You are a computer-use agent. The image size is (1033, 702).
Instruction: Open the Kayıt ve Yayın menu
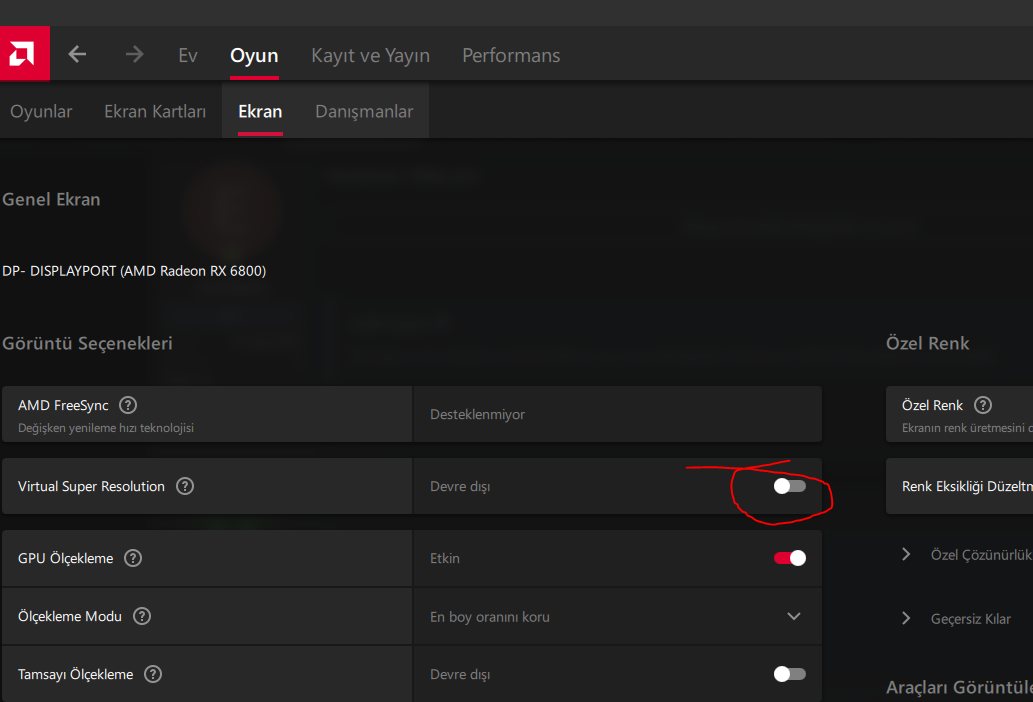(x=370, y=56)
